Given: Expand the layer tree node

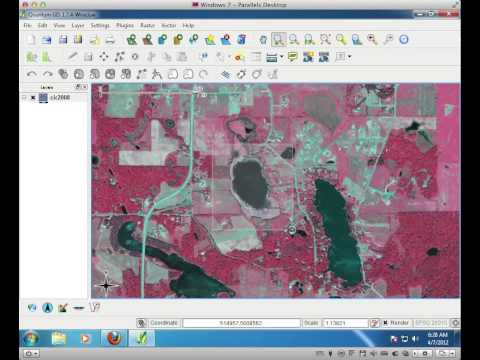Looking at the screenshot, I should 24,98.
